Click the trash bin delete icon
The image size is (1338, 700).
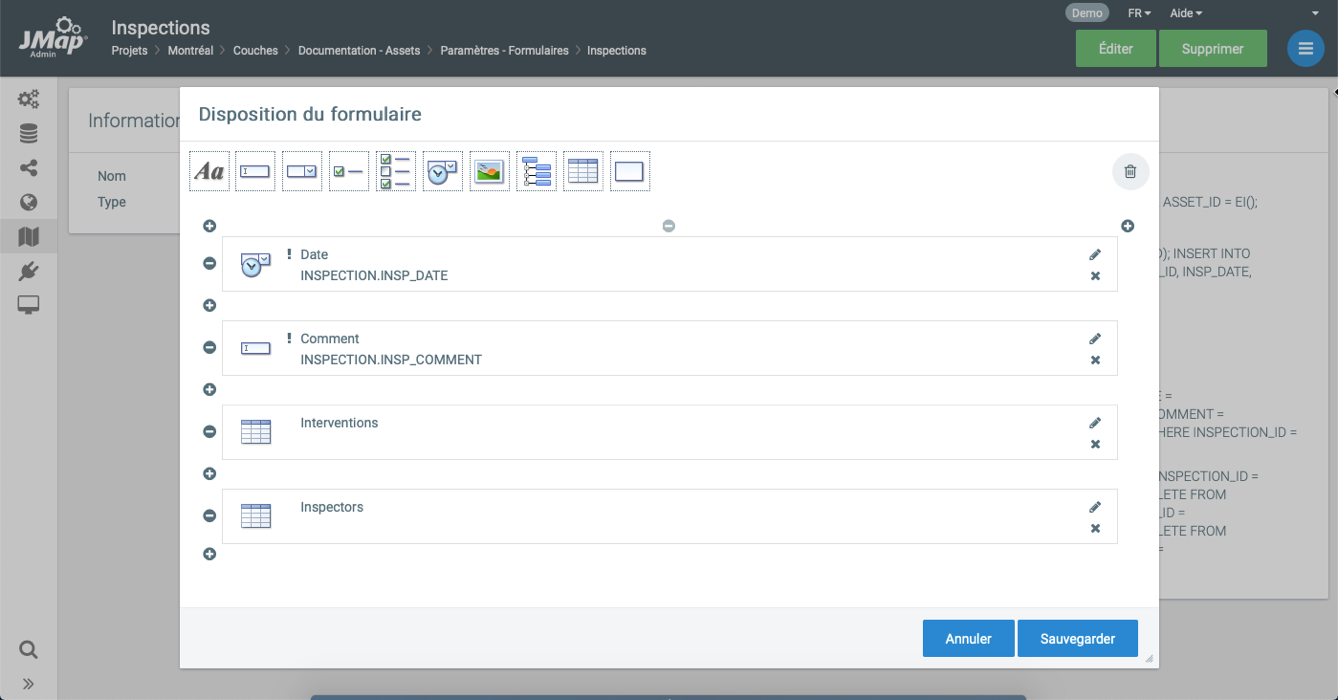(x=1130, y=172)
